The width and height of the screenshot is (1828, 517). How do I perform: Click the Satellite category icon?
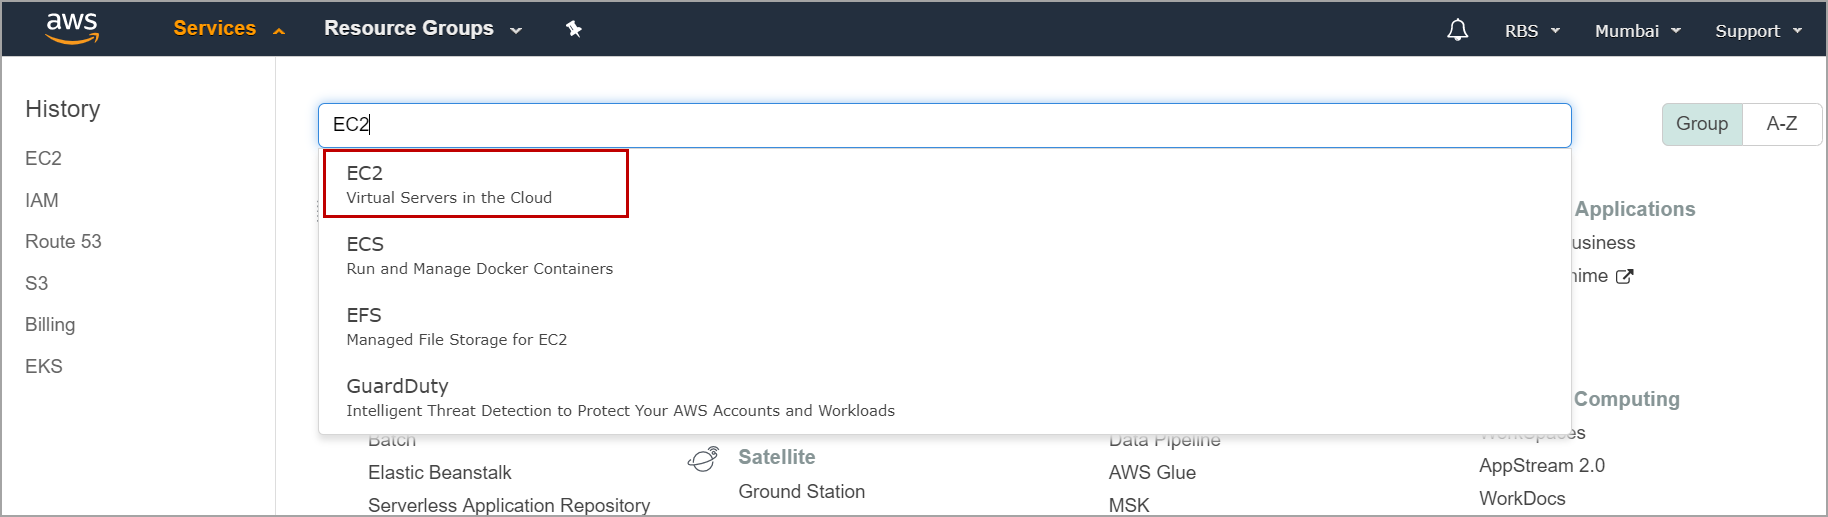pos(703,458)
